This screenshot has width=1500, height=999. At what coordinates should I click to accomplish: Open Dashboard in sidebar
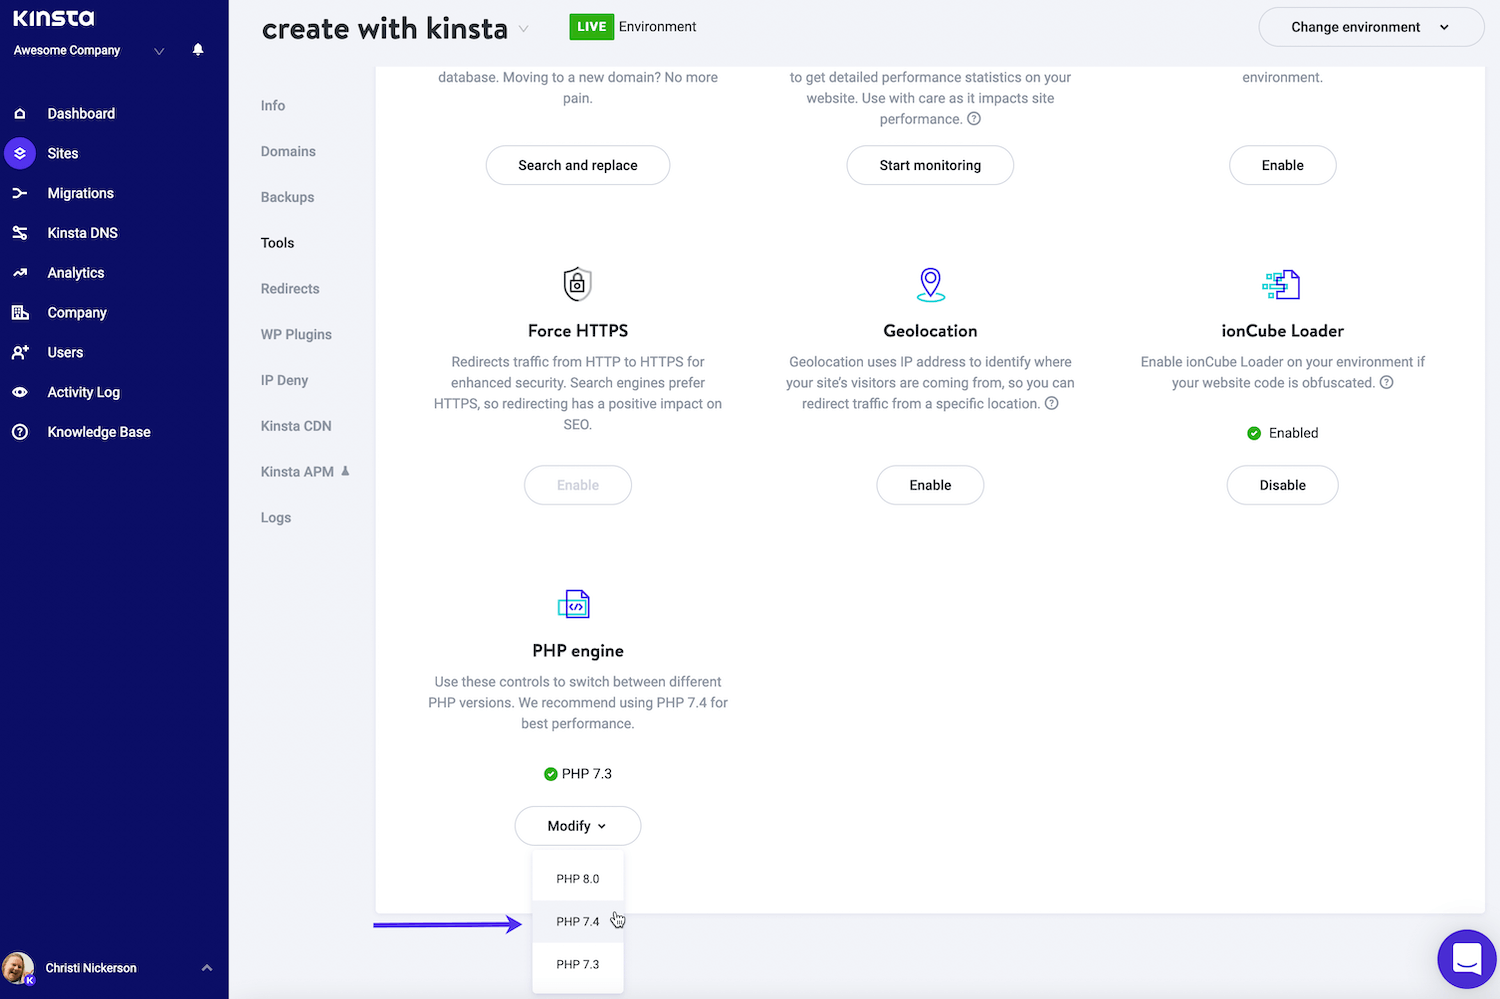pos(81,114)
